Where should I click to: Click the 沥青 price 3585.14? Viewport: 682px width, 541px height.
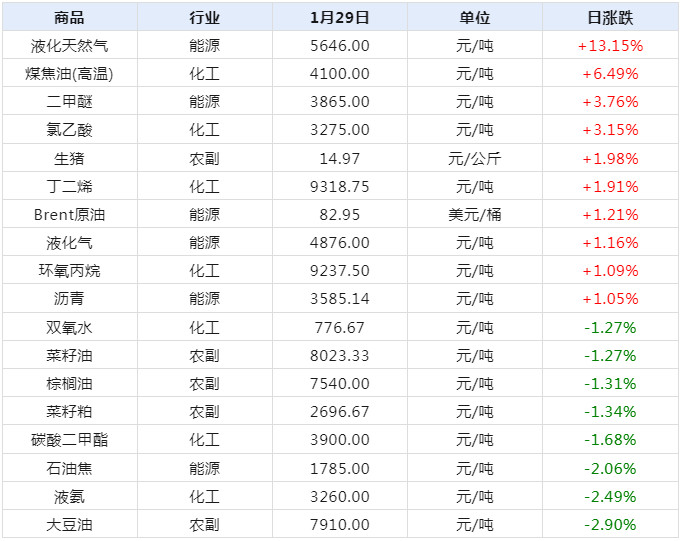coord(339,298)
